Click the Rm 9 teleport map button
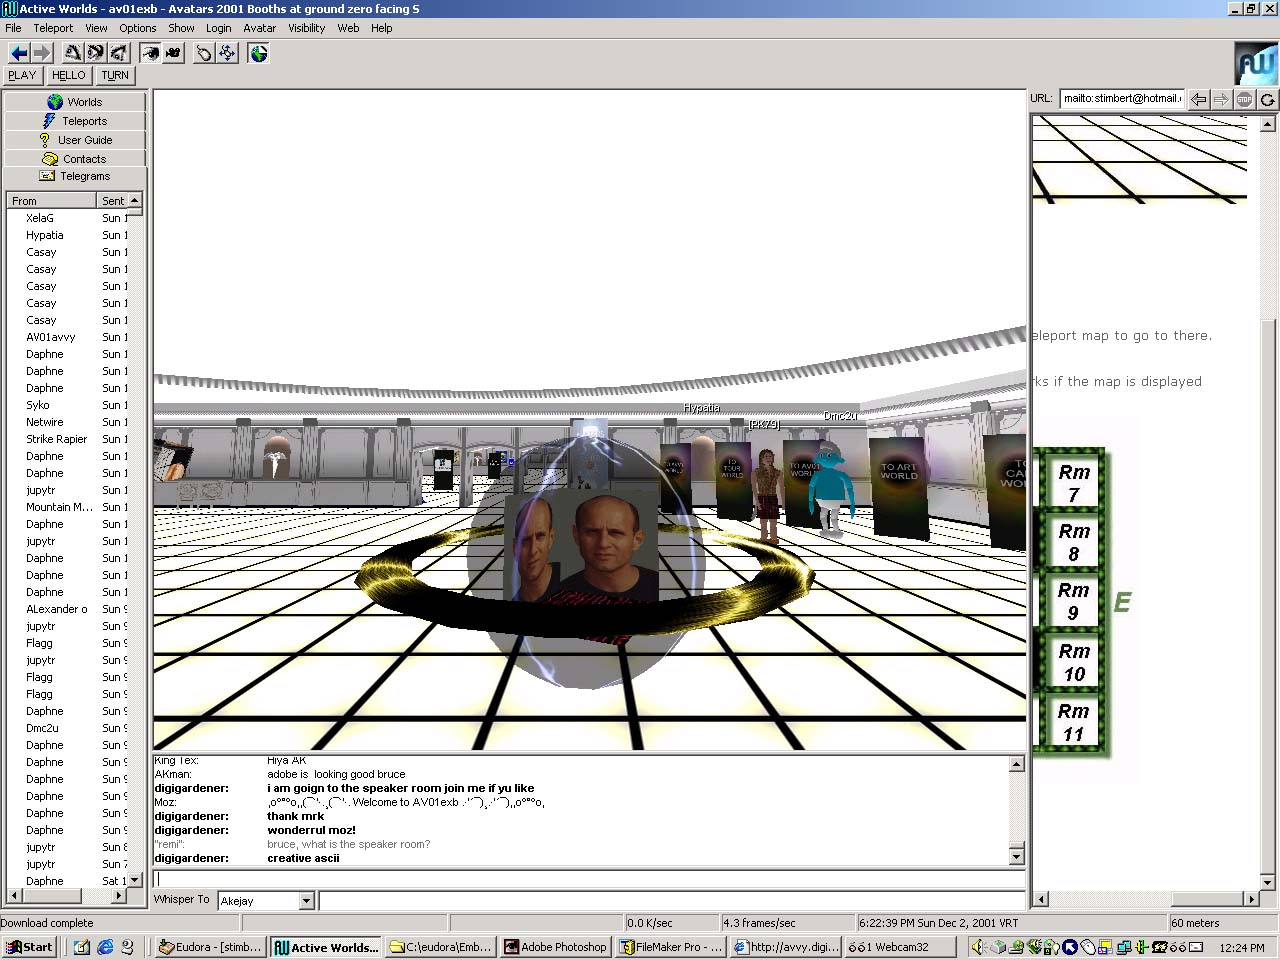 pyautogui.click(x=1073, y=601)
